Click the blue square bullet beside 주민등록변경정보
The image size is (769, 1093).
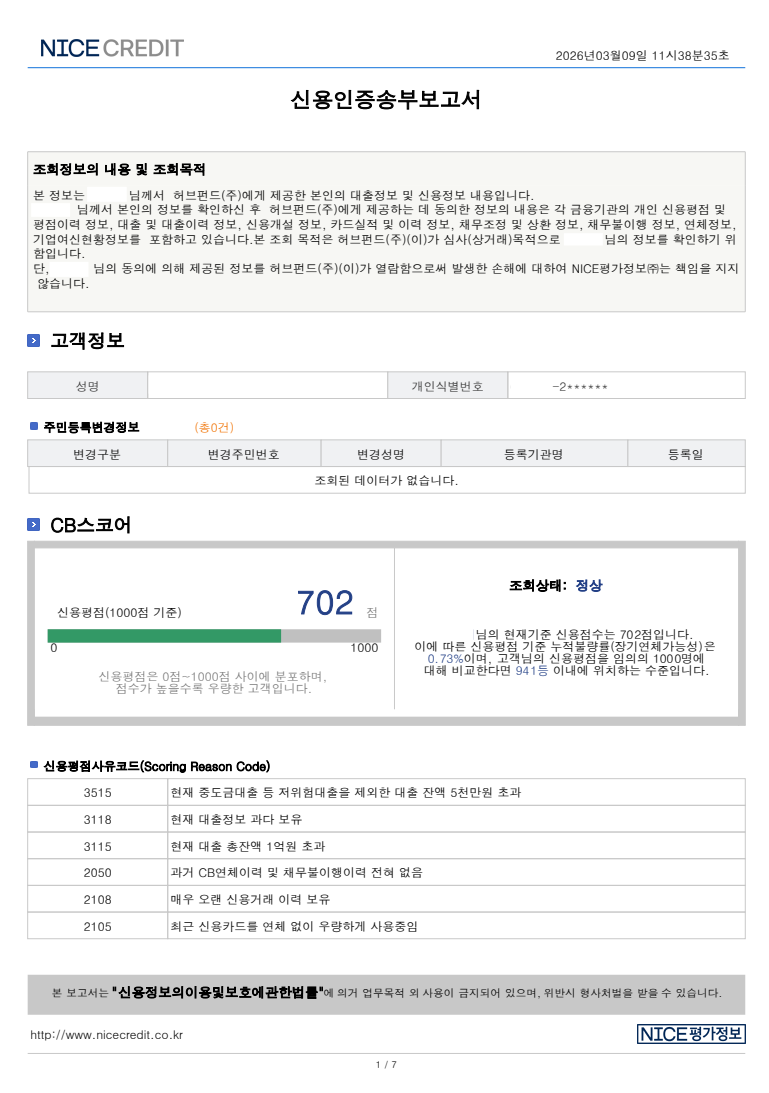pos(34,427)
